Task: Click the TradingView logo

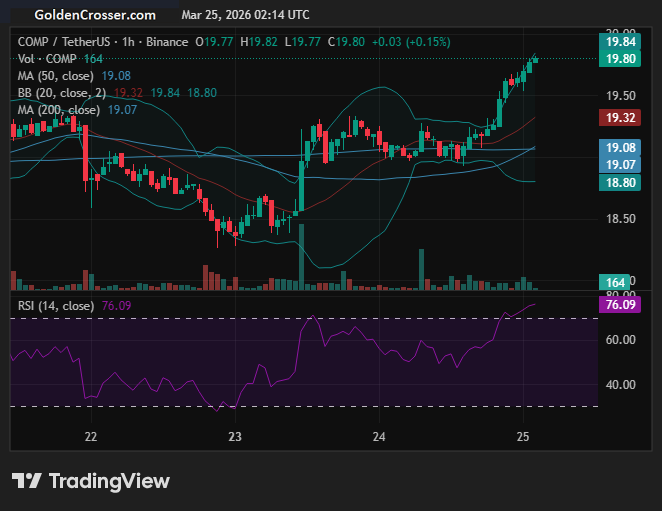Action: (90, 481)
